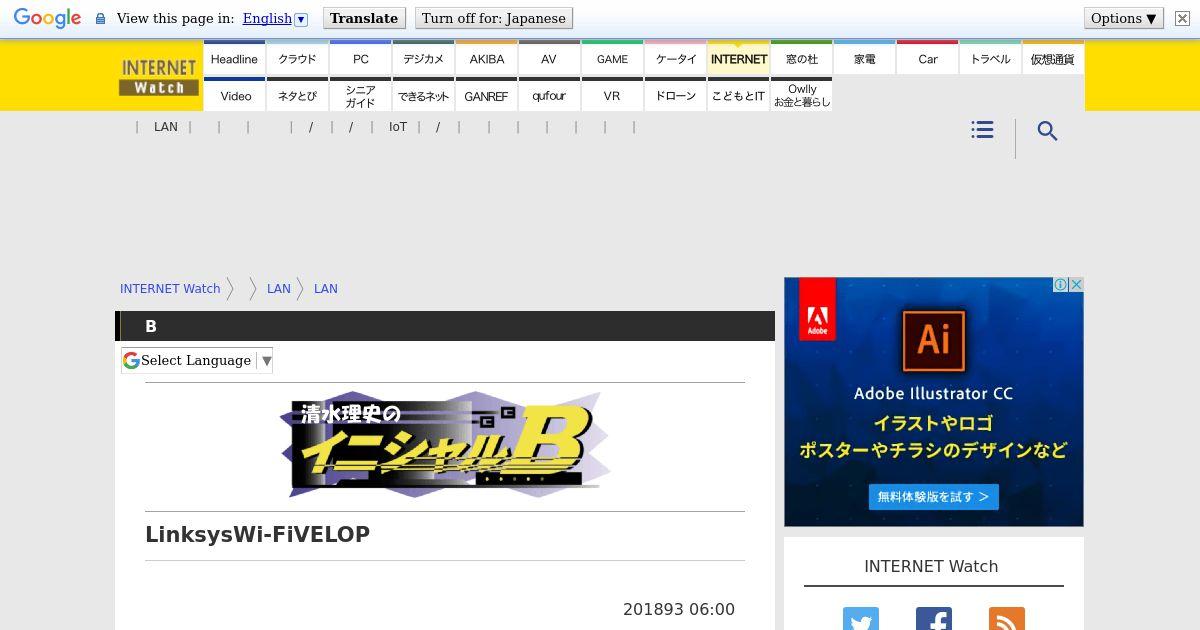Click the first LAN breadcrumb link

tap(279, 288)
